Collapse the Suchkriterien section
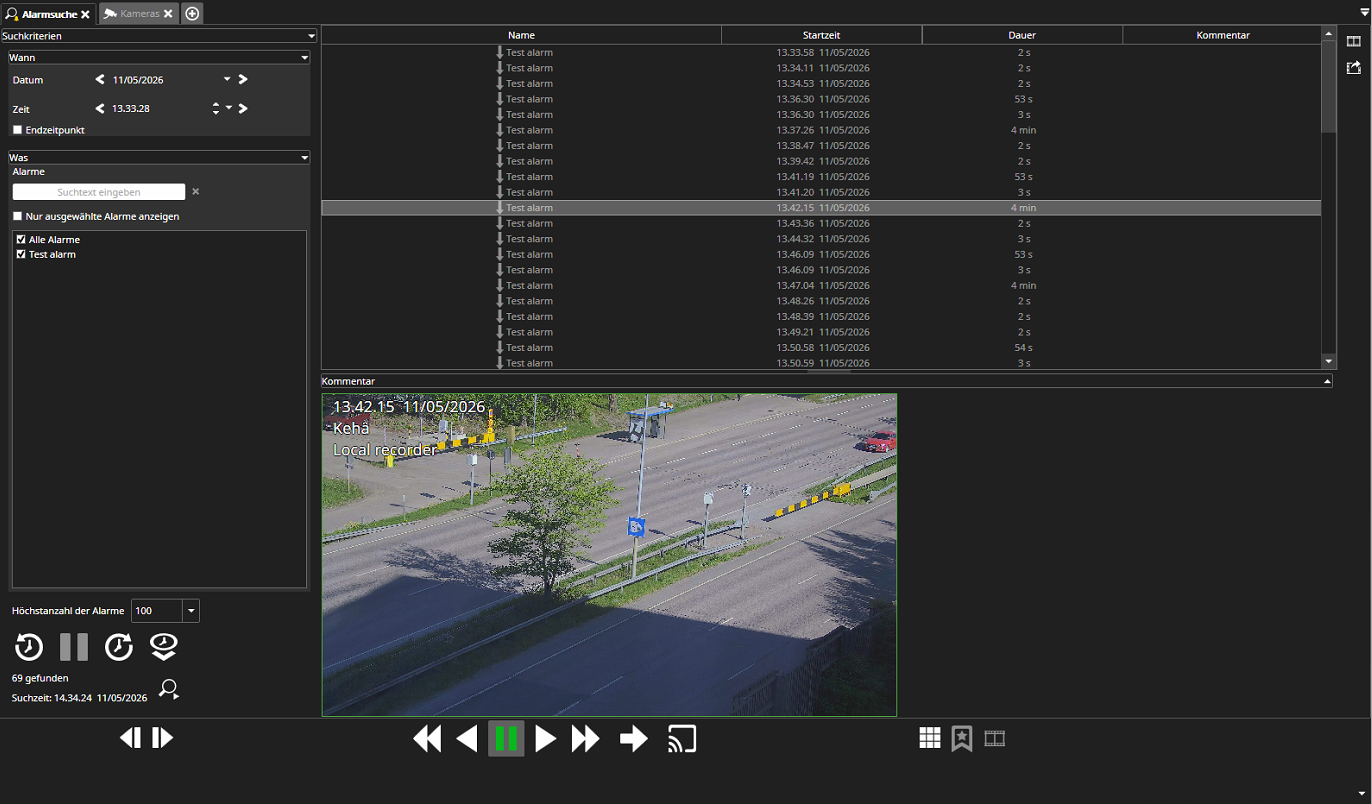 312,36
